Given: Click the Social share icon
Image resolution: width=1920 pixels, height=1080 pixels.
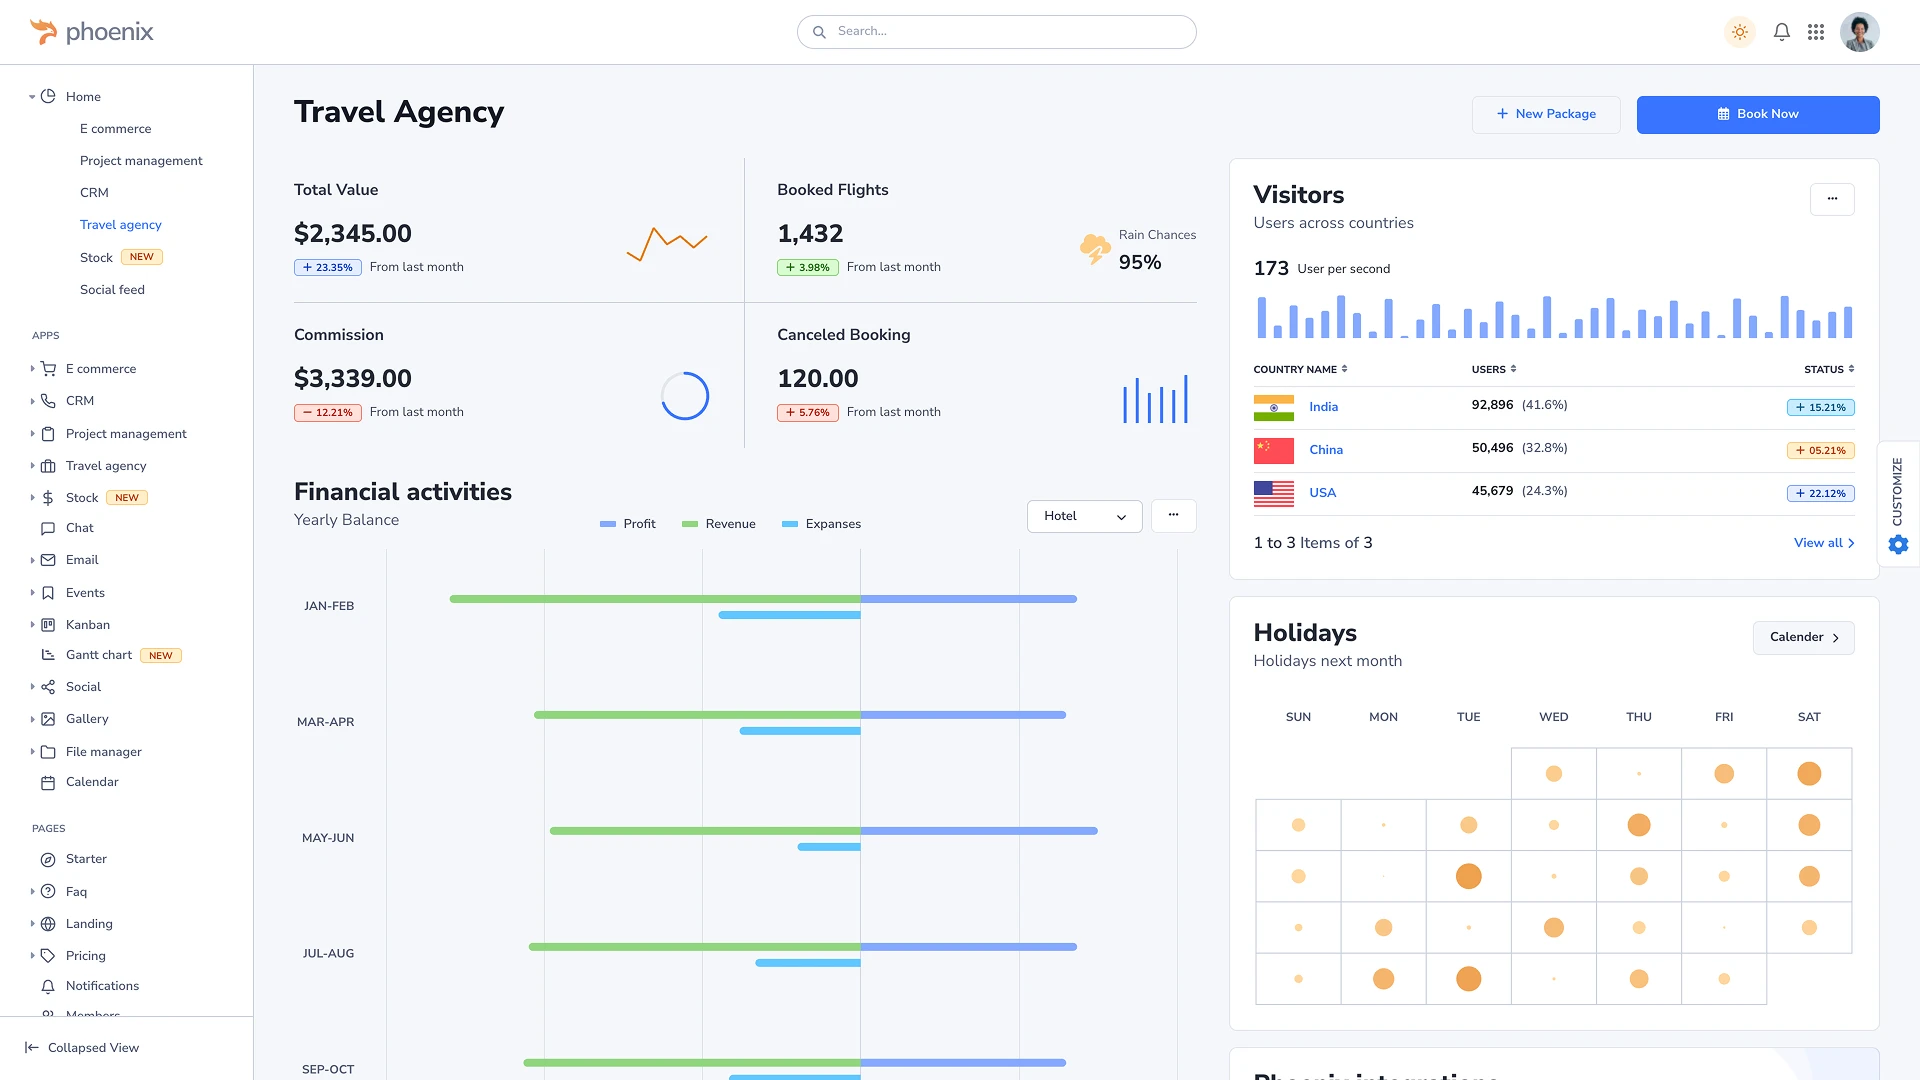Looking at the screenshot, I should 48,687.
